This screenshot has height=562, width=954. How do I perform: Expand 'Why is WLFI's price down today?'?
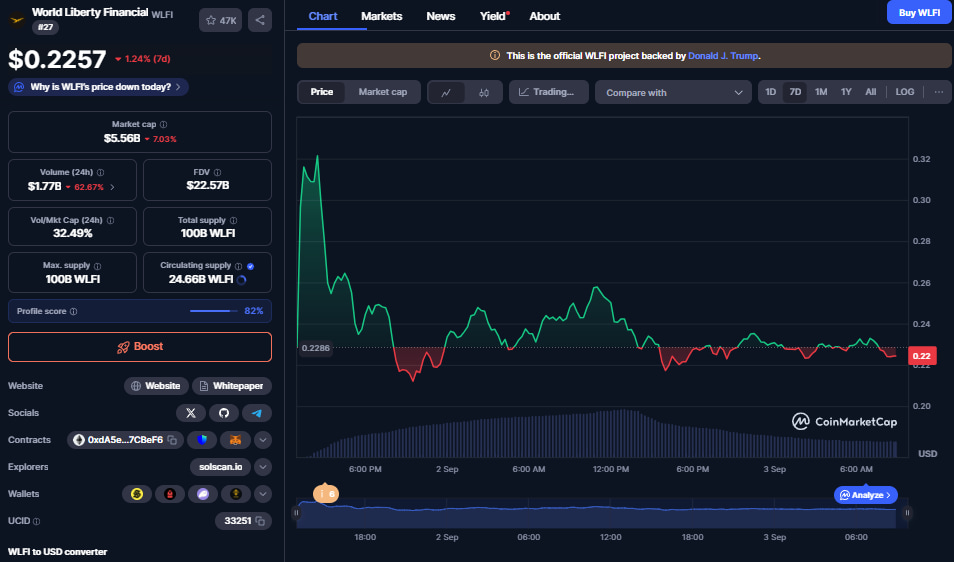(x=98, y=87)
